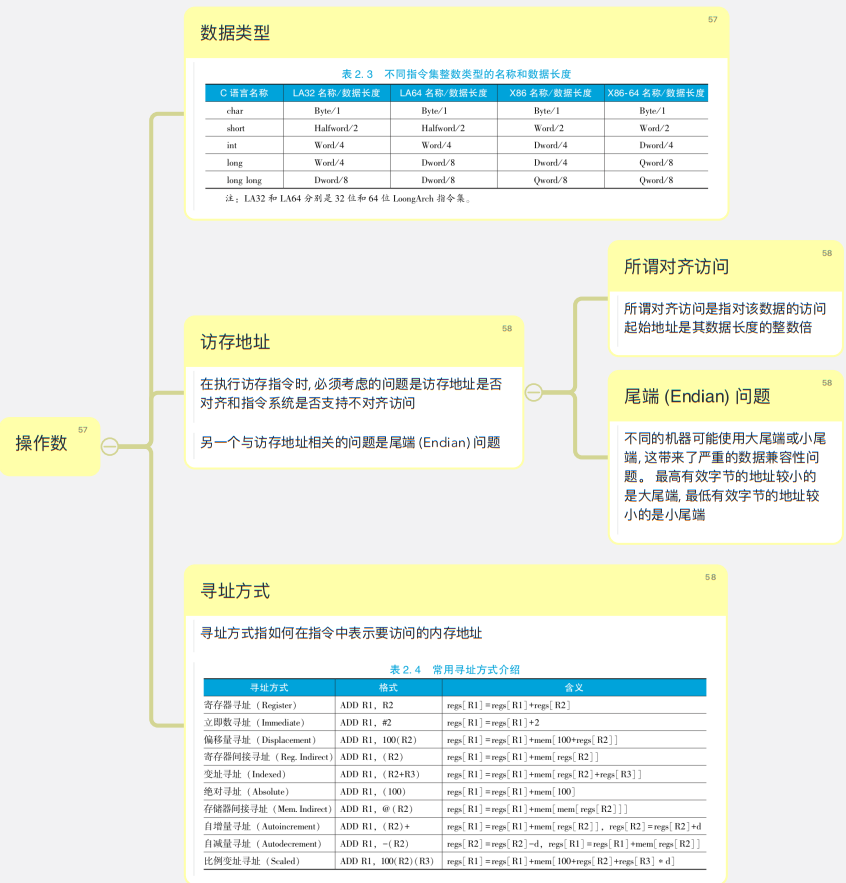Viewport: 846px width, 883px height.
Task: Select the 数据类型 node title
Action: (x=235, y=33)
